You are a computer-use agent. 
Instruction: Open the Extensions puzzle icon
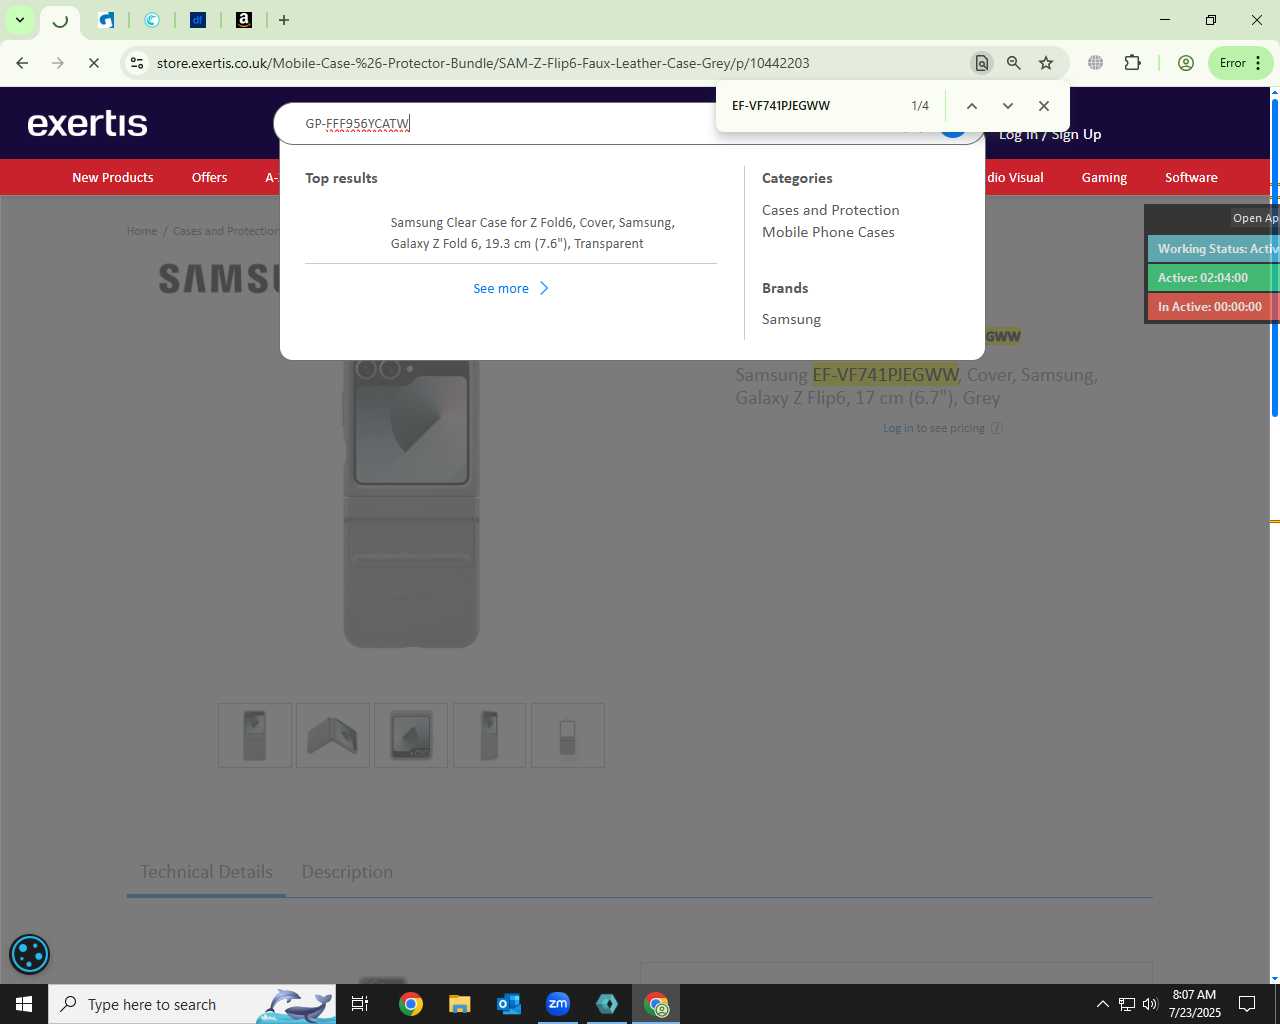(x=1132, y=63)
